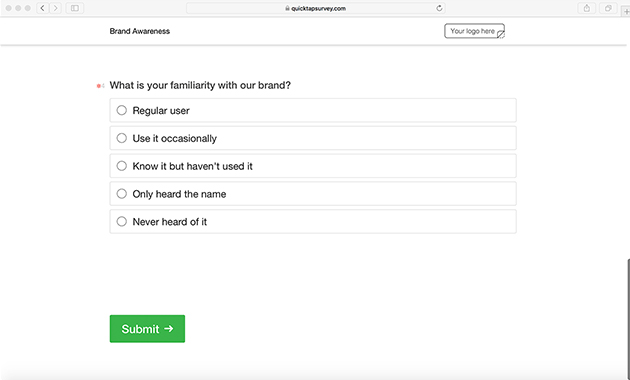The width and height of the screenshot is (630, 380).
Task: Pick the Never heard of it radio button
Action: tap(121, 221)
